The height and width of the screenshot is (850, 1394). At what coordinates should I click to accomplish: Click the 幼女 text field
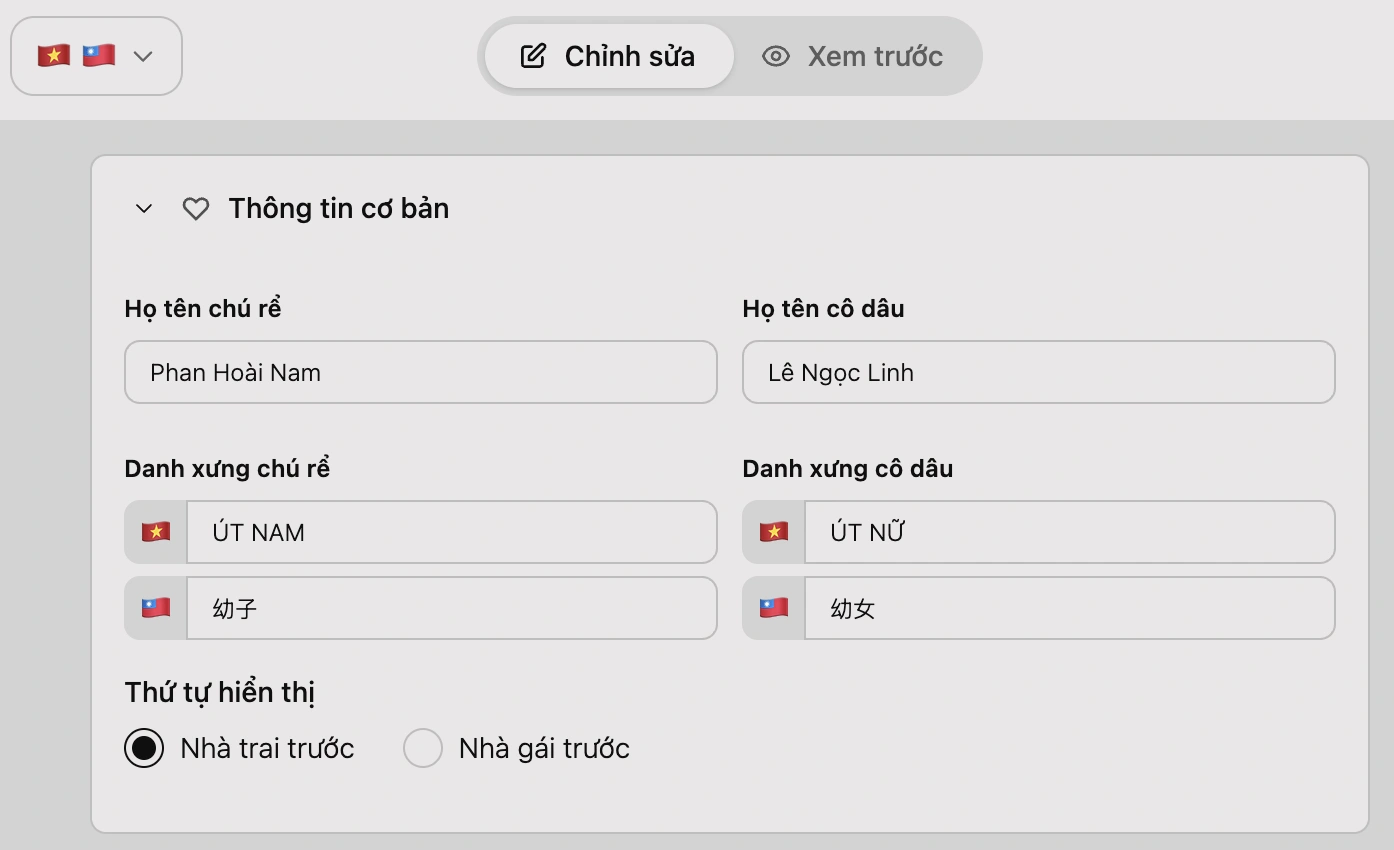[1070, 608]
